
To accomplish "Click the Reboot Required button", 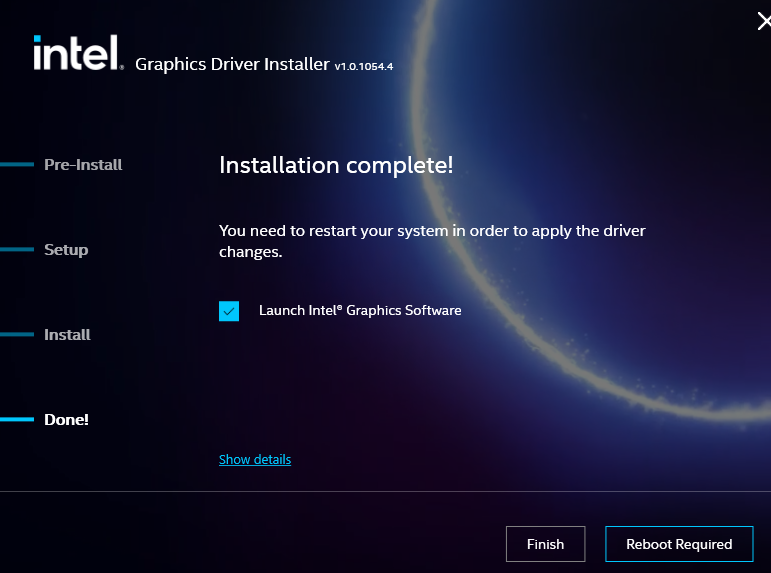I will click(x=679, y=544).
